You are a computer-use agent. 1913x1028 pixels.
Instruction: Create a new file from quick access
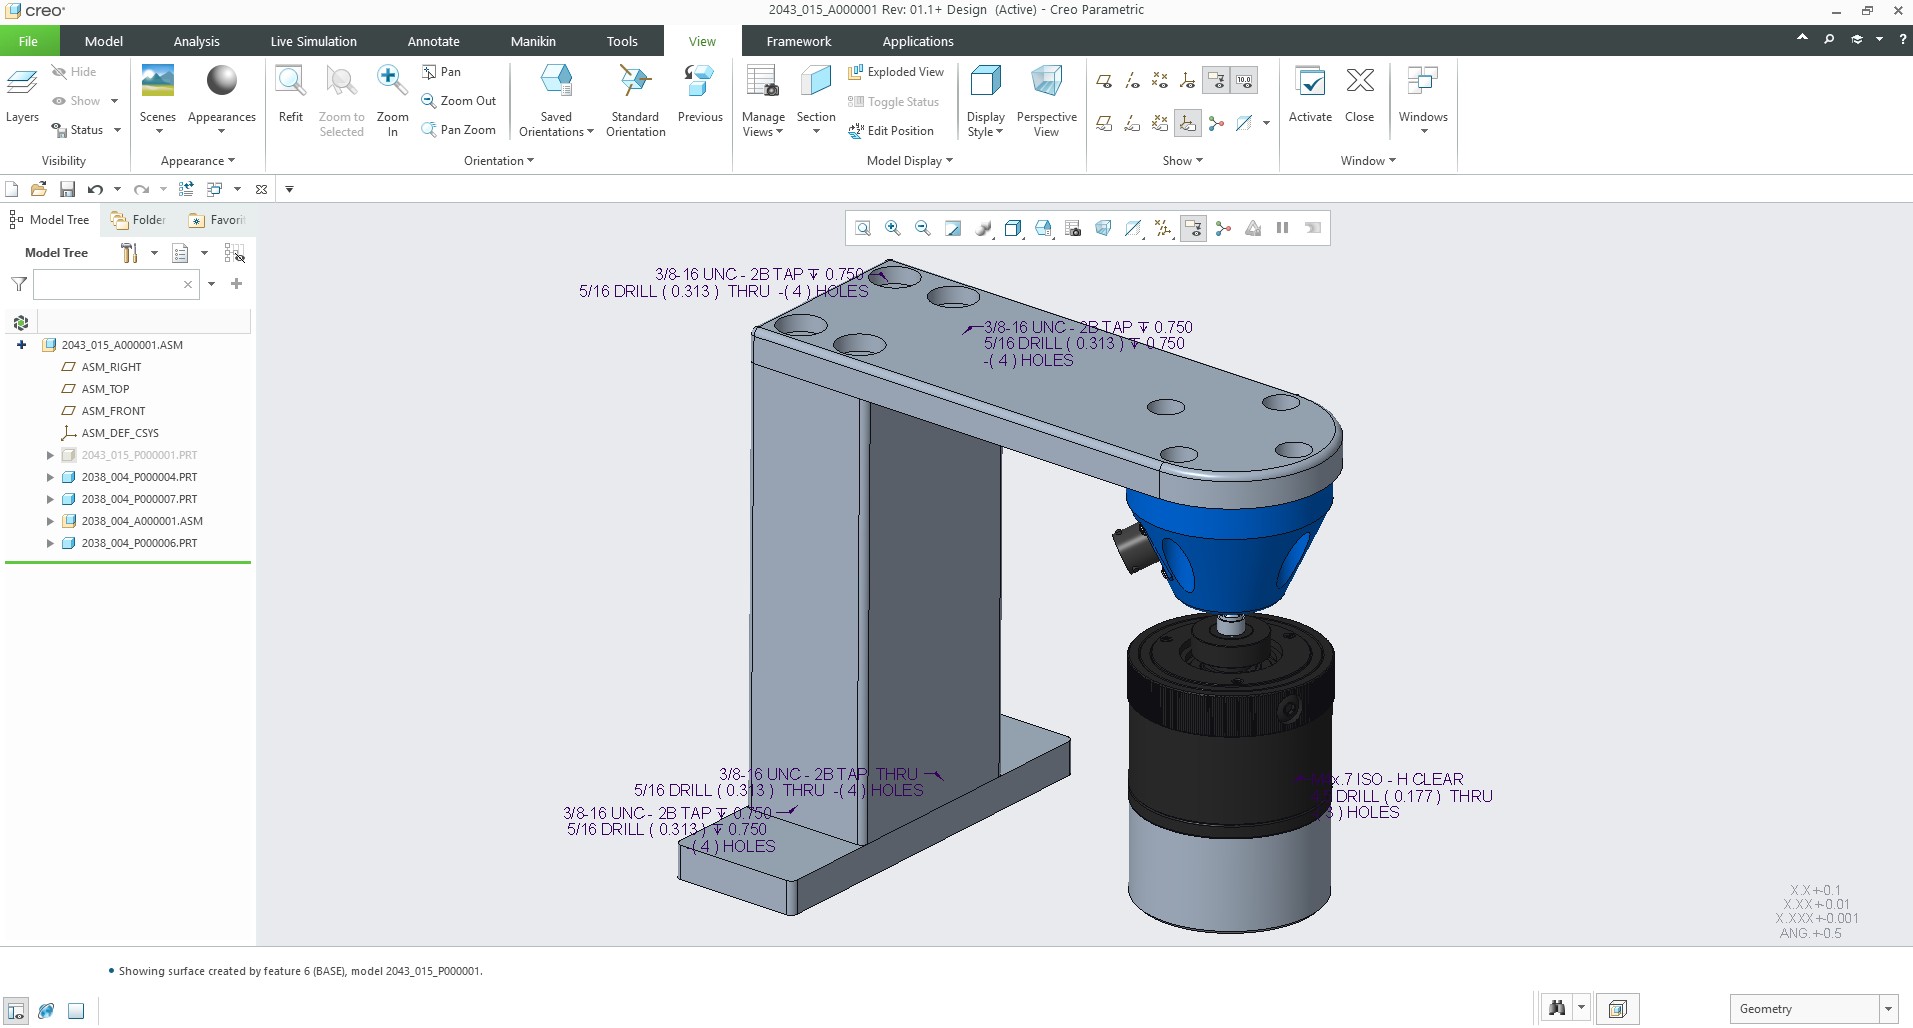coord(12,189)
